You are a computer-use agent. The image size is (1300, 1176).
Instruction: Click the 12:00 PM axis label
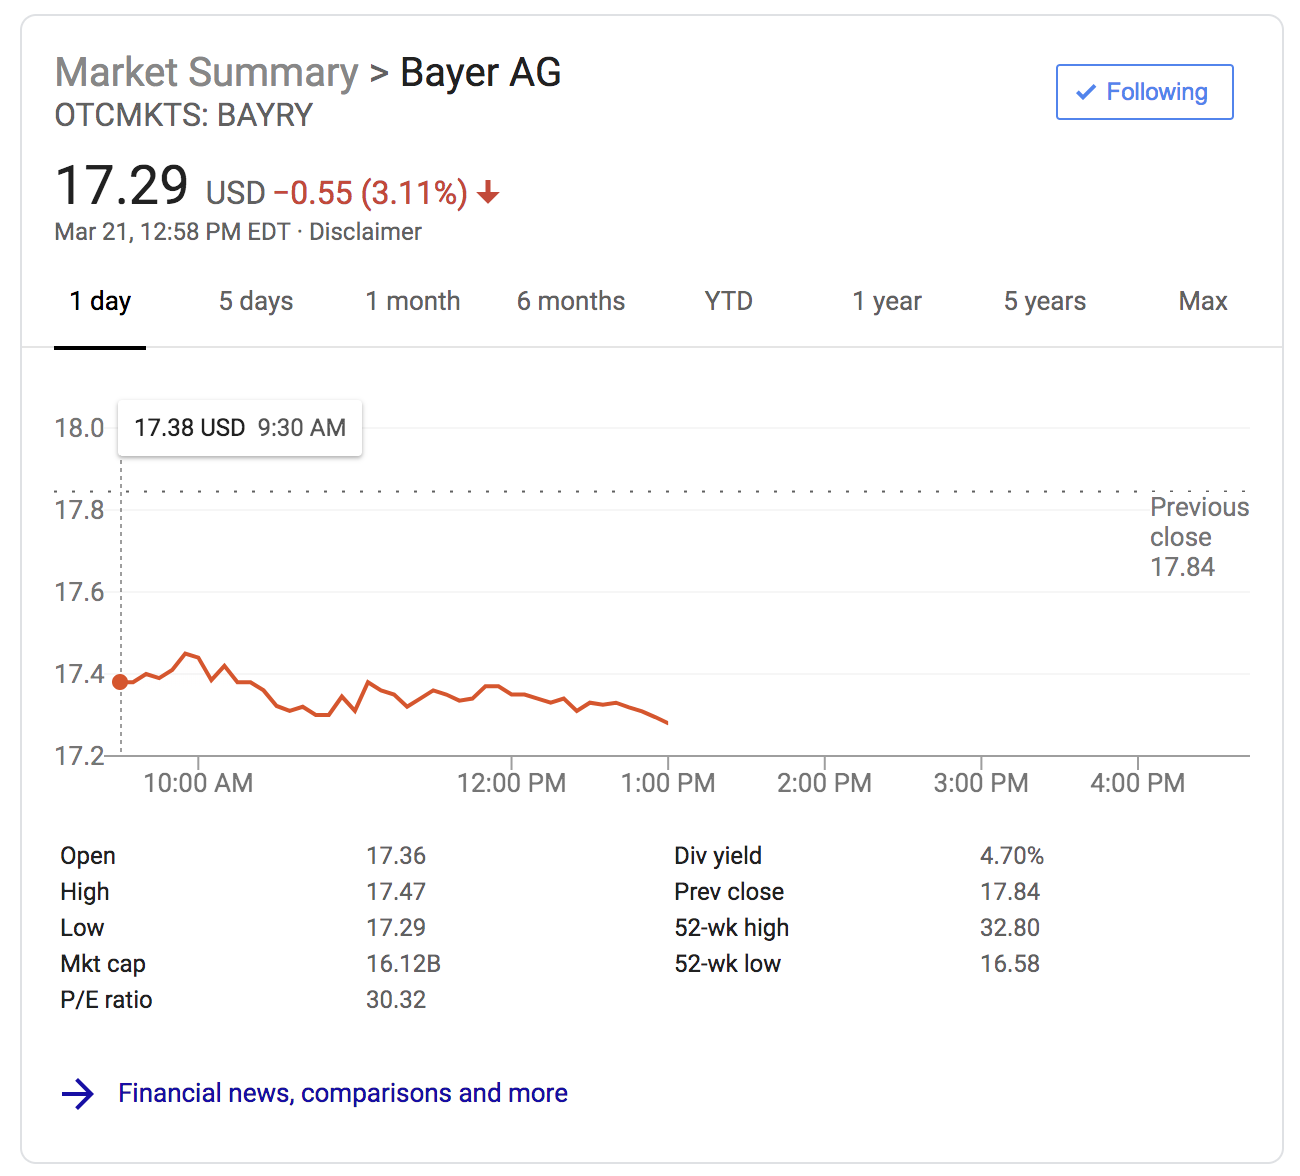(511, 783)
